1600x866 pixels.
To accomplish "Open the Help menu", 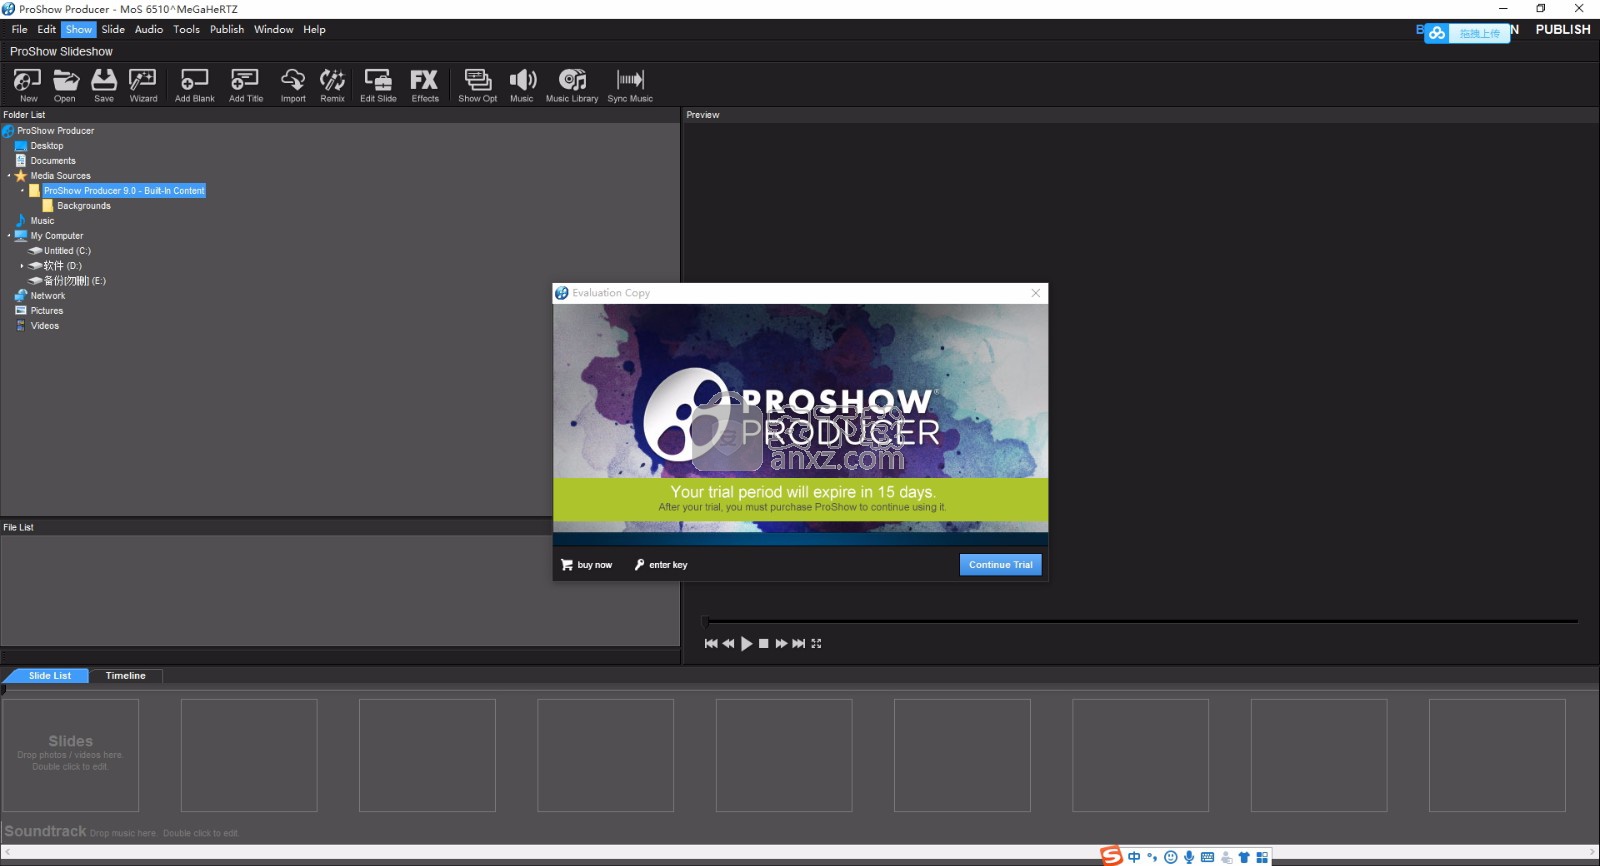I will 314,29.
